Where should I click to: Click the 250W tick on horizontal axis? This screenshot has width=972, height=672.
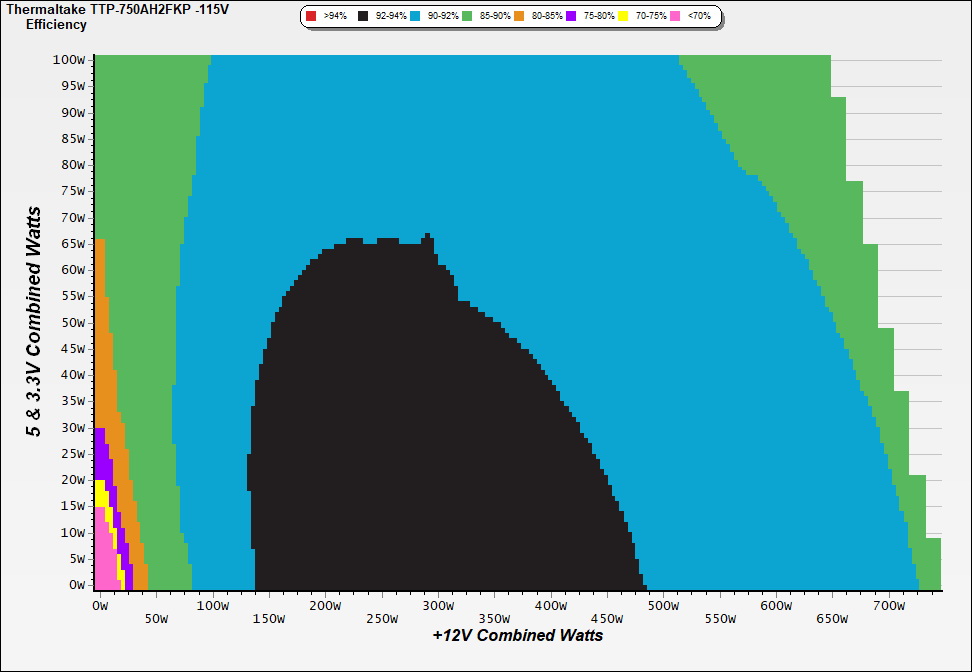pyautogui.click(x=381, y=619)
